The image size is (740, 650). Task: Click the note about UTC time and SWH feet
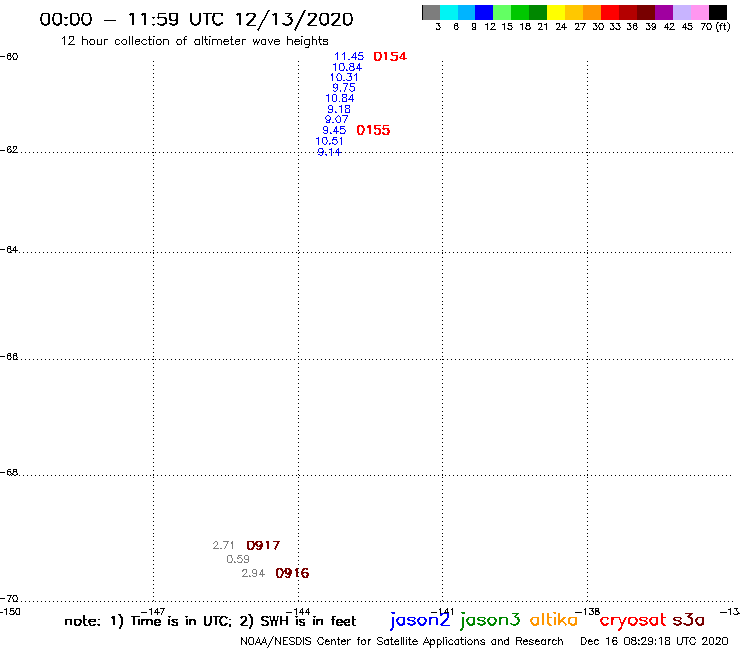tap(210, 621)
